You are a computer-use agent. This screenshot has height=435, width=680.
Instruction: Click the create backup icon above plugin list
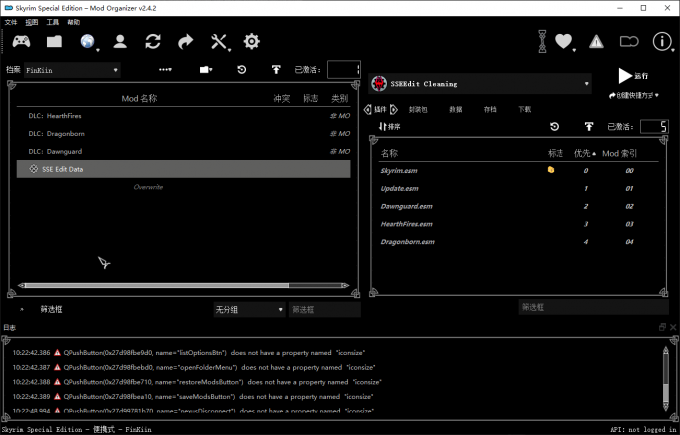[588, 127]
